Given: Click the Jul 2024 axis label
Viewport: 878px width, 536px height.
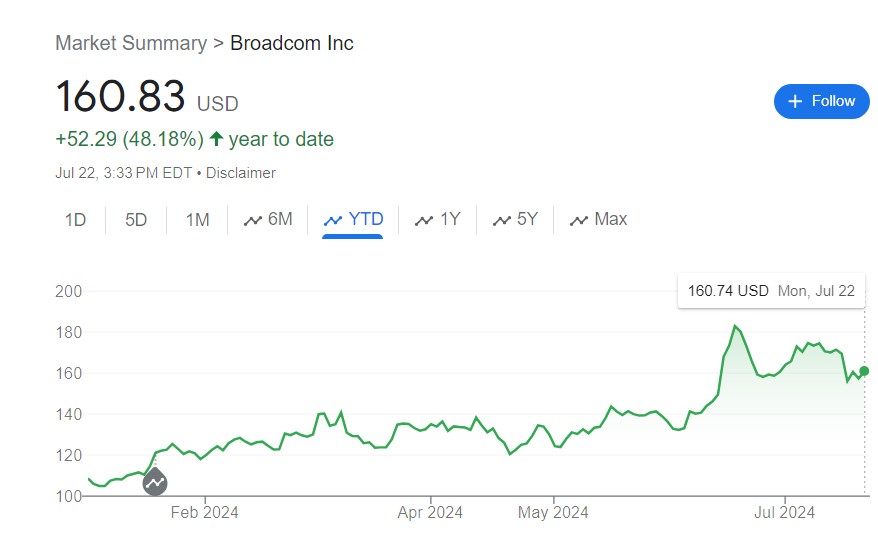Looking at the screenshot, I should coord(785,513).
